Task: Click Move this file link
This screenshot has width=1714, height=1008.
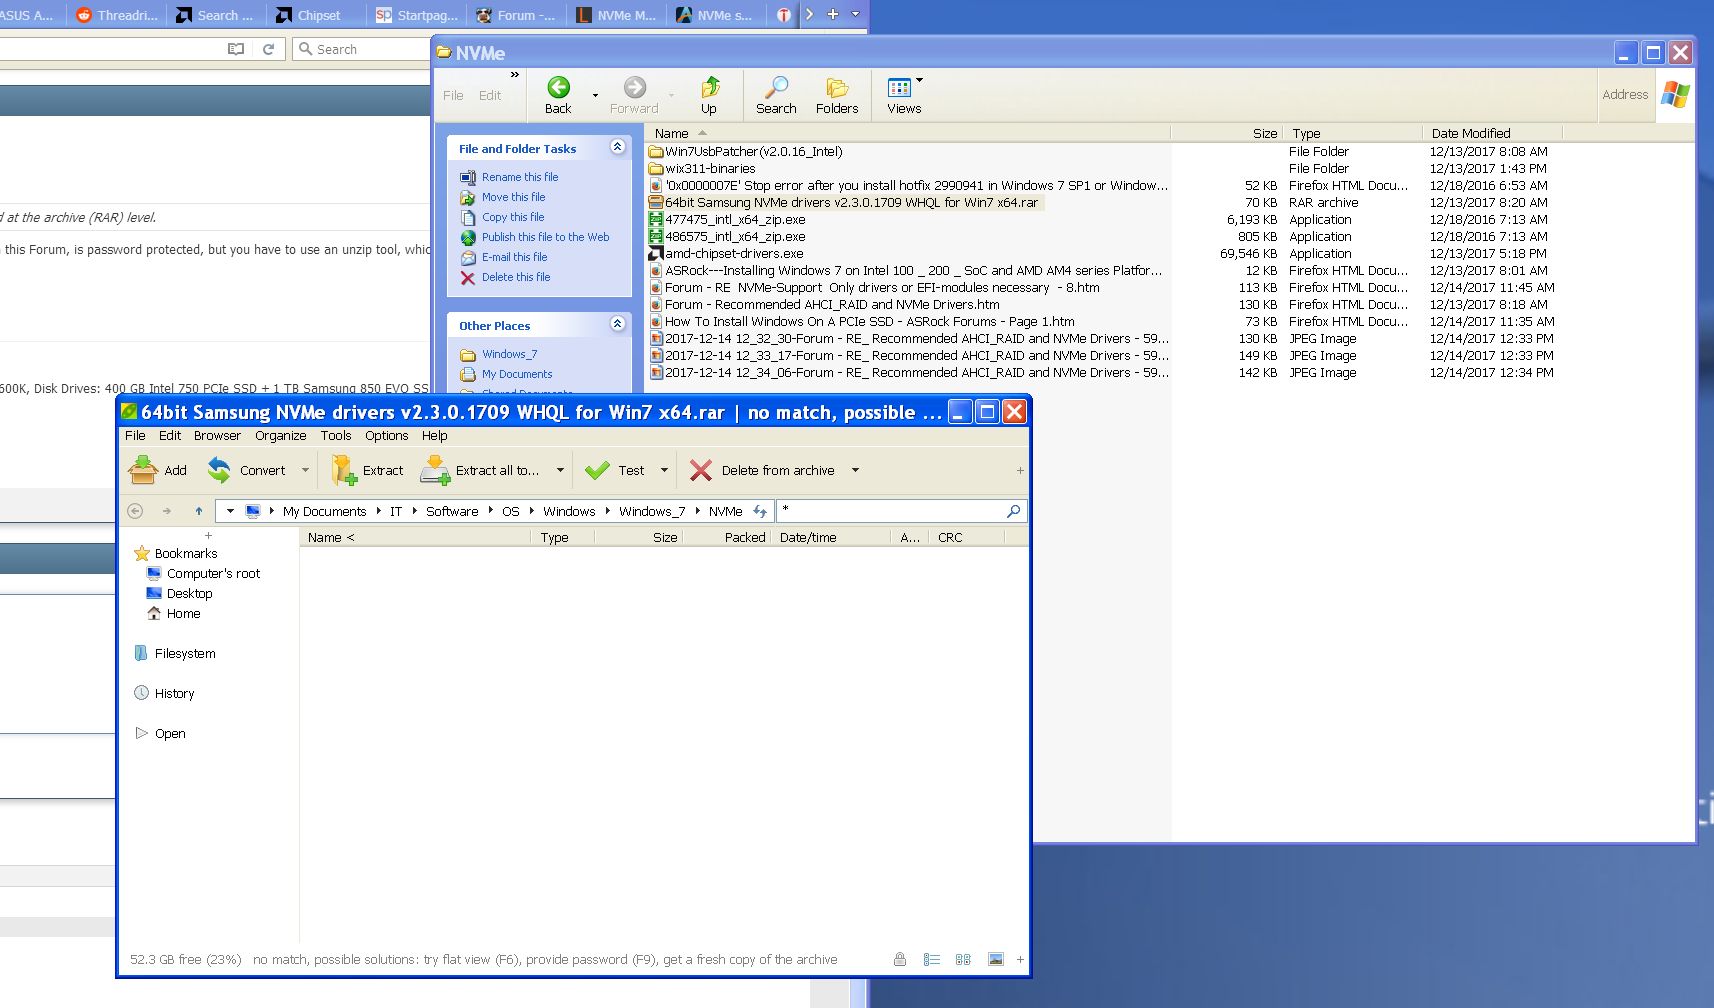Action: (513, 197)
